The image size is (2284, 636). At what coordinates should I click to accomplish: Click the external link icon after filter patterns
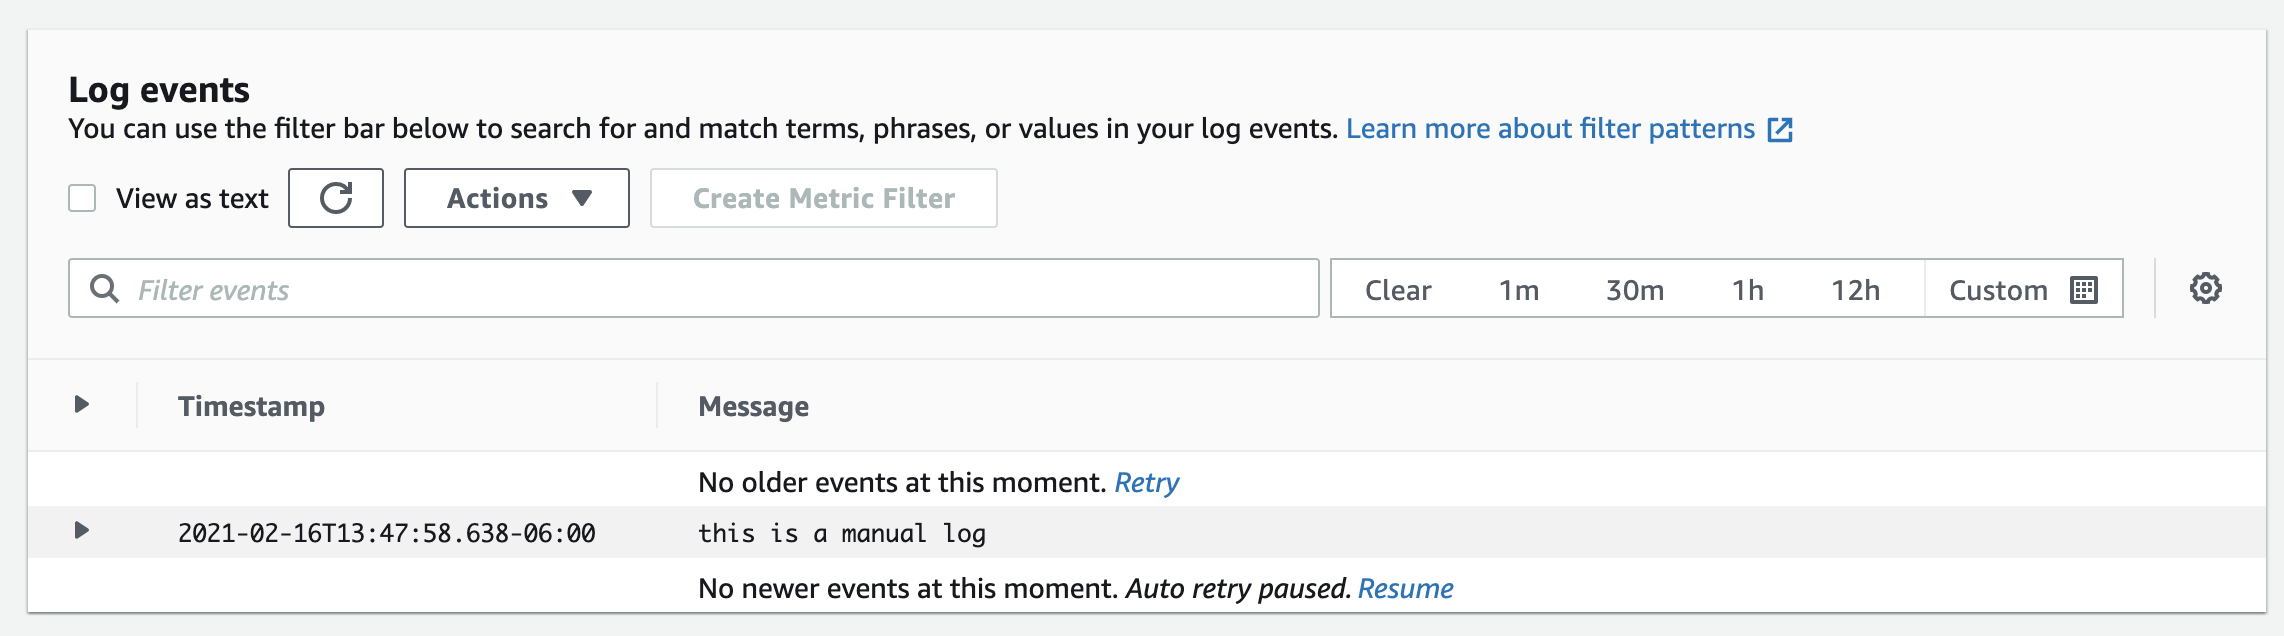point(1780,130)
